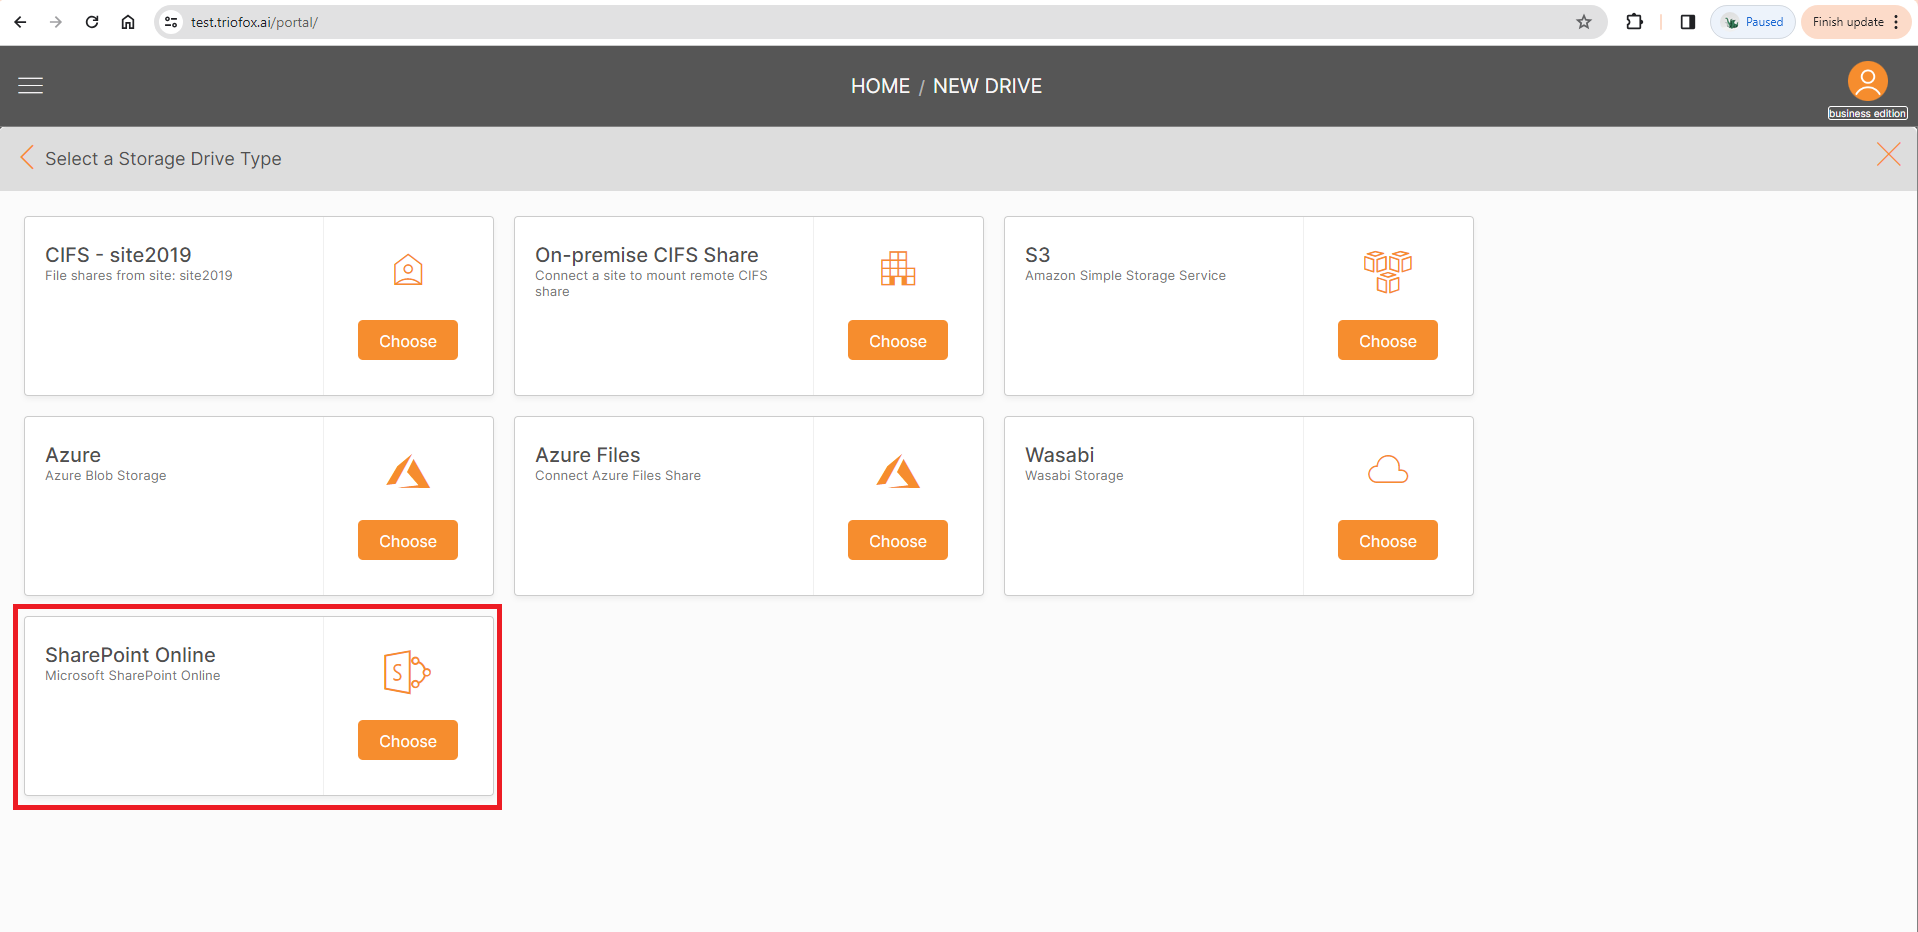Click the On-premise CIFS Share building icon
Screen dimensions: 1918x932
pos(898,269)
